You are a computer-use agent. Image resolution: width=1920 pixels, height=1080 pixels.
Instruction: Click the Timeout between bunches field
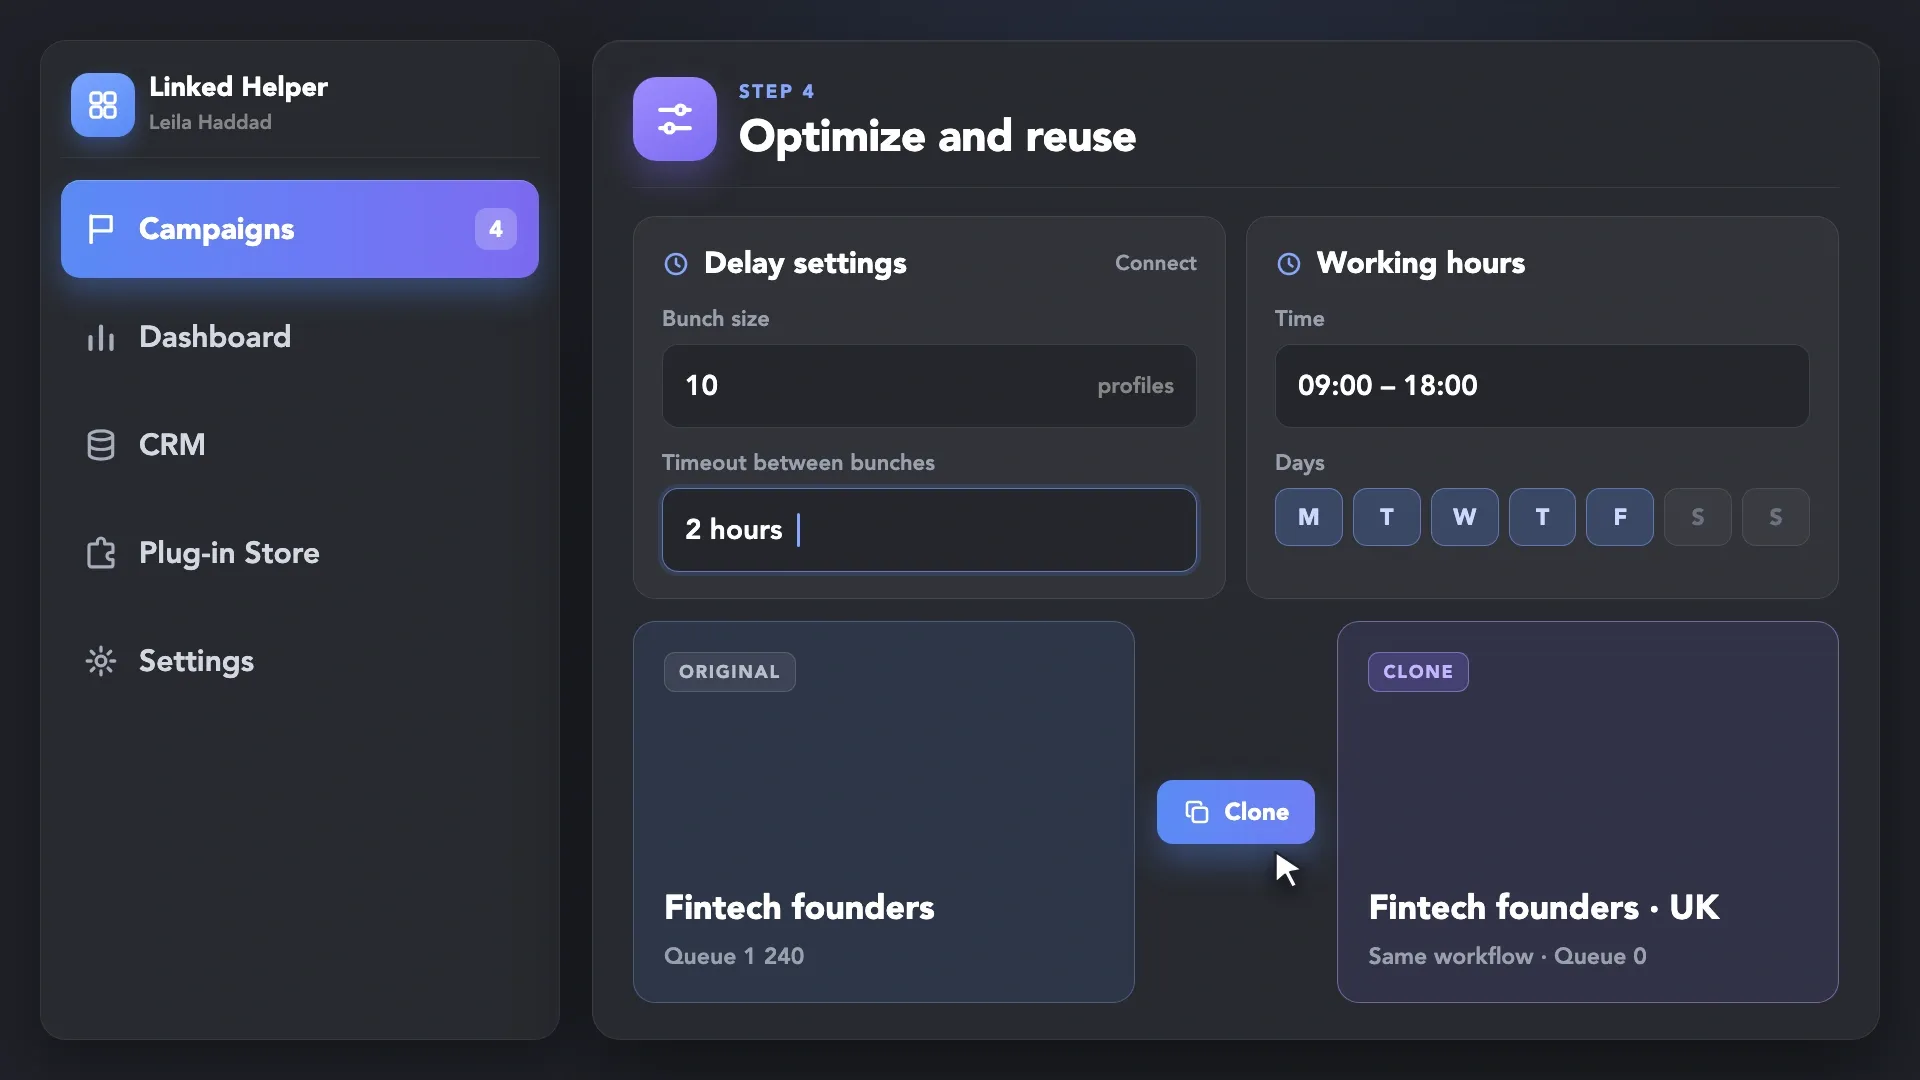coord(929,530)
